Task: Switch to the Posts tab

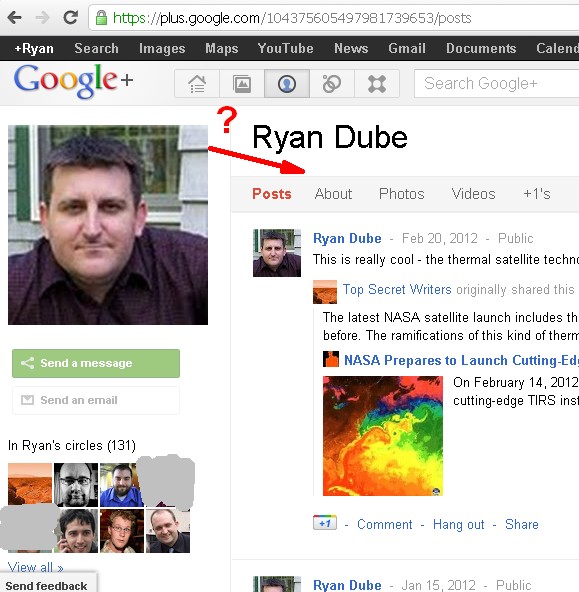Action: click(272, 194)
